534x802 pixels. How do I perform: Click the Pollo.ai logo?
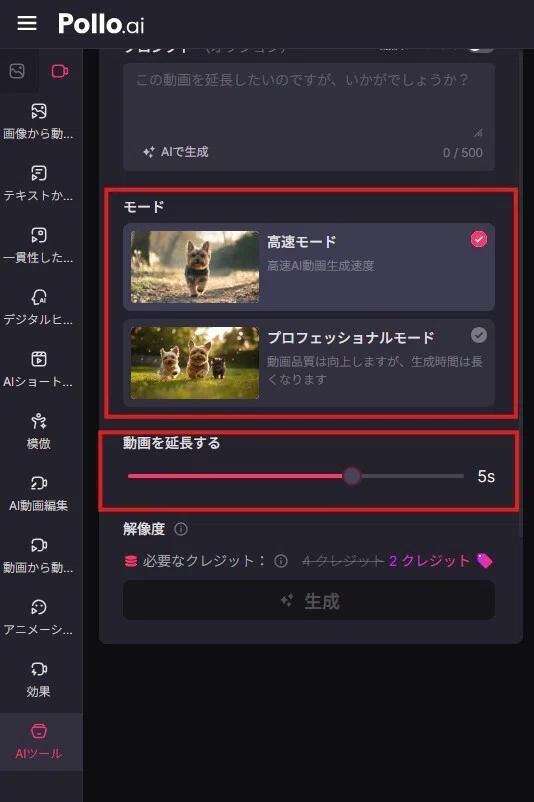click(x=101, y=24)
